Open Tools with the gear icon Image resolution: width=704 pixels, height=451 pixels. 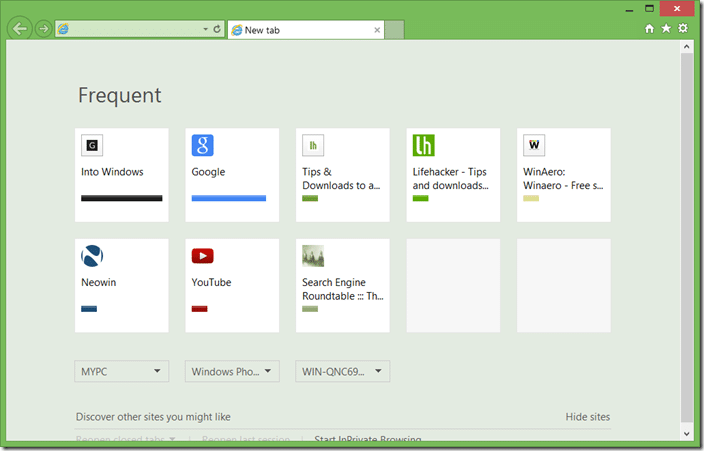pos(683,28)
